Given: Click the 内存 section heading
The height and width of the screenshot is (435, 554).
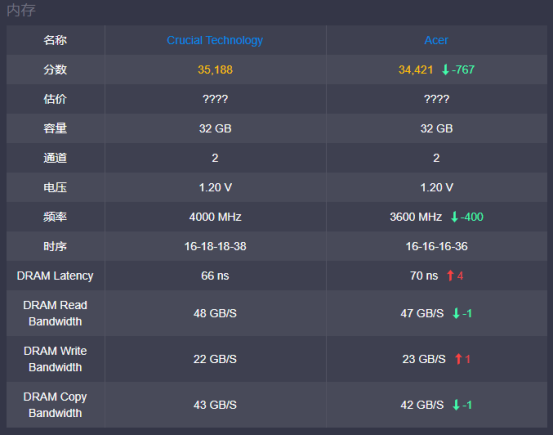Looking at the screenshot, I should click(21, 10).
